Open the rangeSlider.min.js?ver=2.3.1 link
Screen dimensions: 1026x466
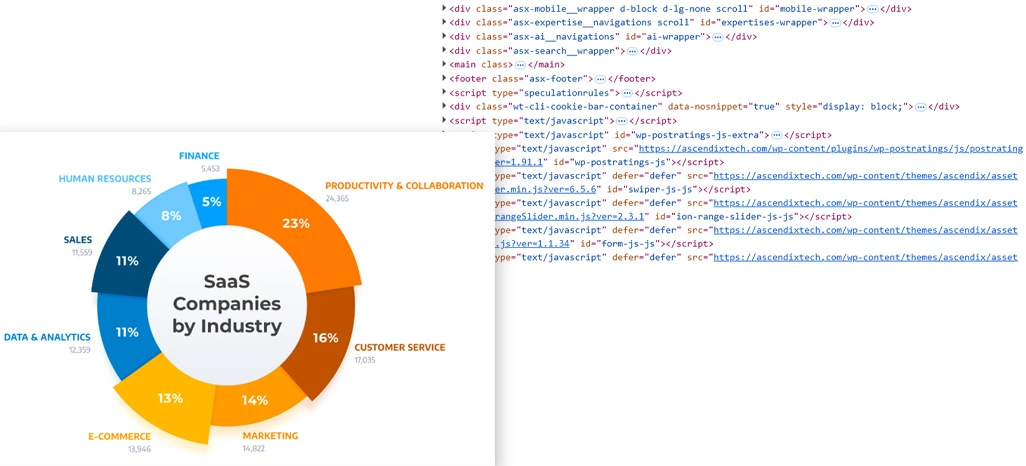coord(570,217)
